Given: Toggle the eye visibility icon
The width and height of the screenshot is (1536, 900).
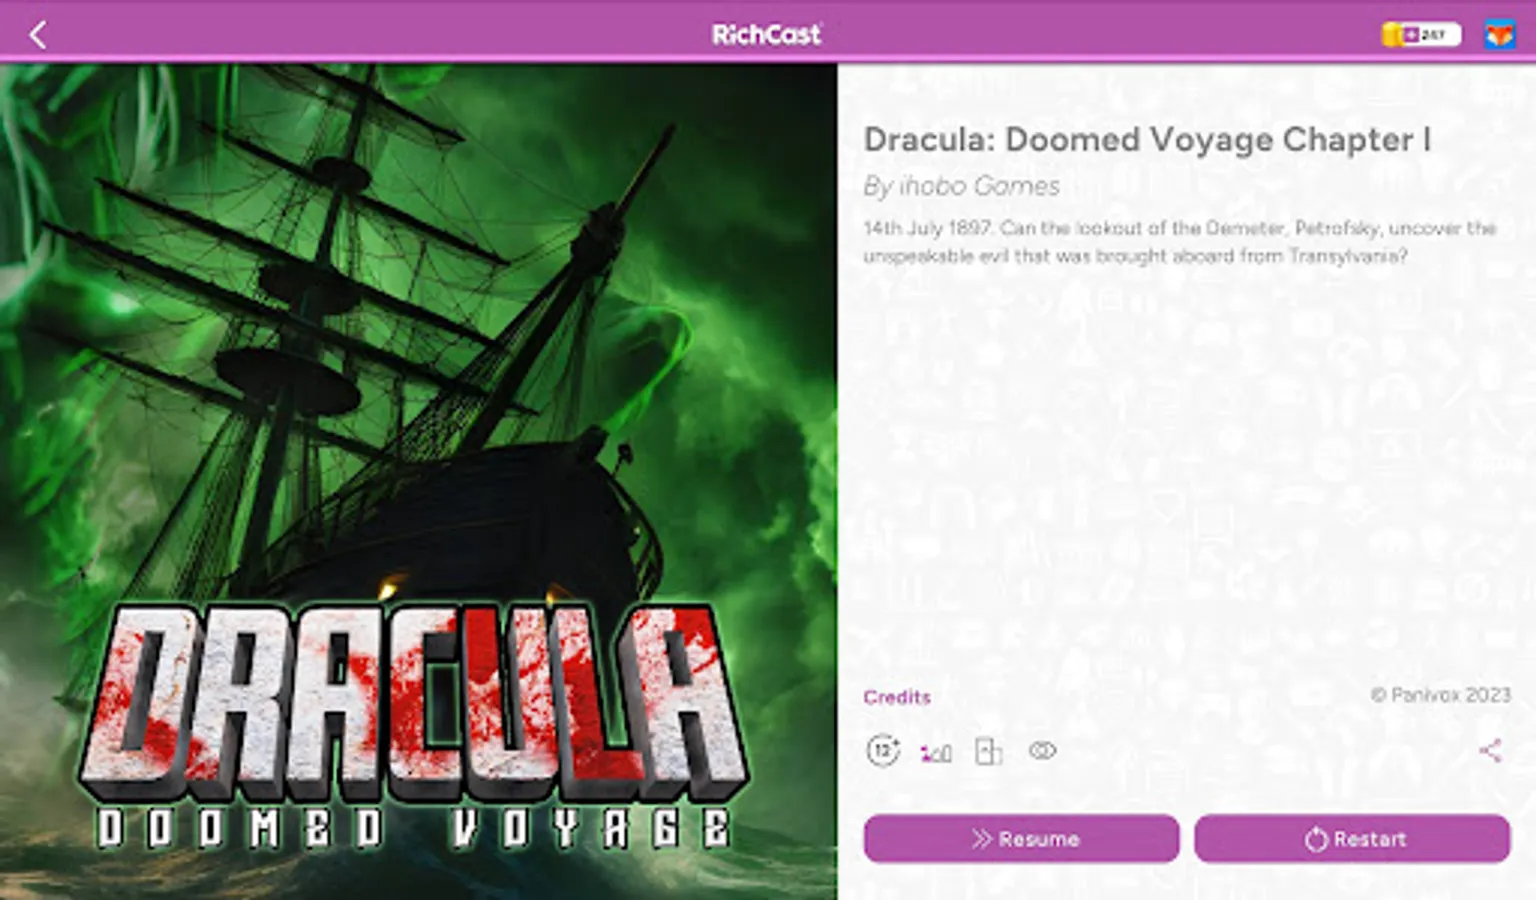Looking at the screenshot, I should pos(1042,750).
